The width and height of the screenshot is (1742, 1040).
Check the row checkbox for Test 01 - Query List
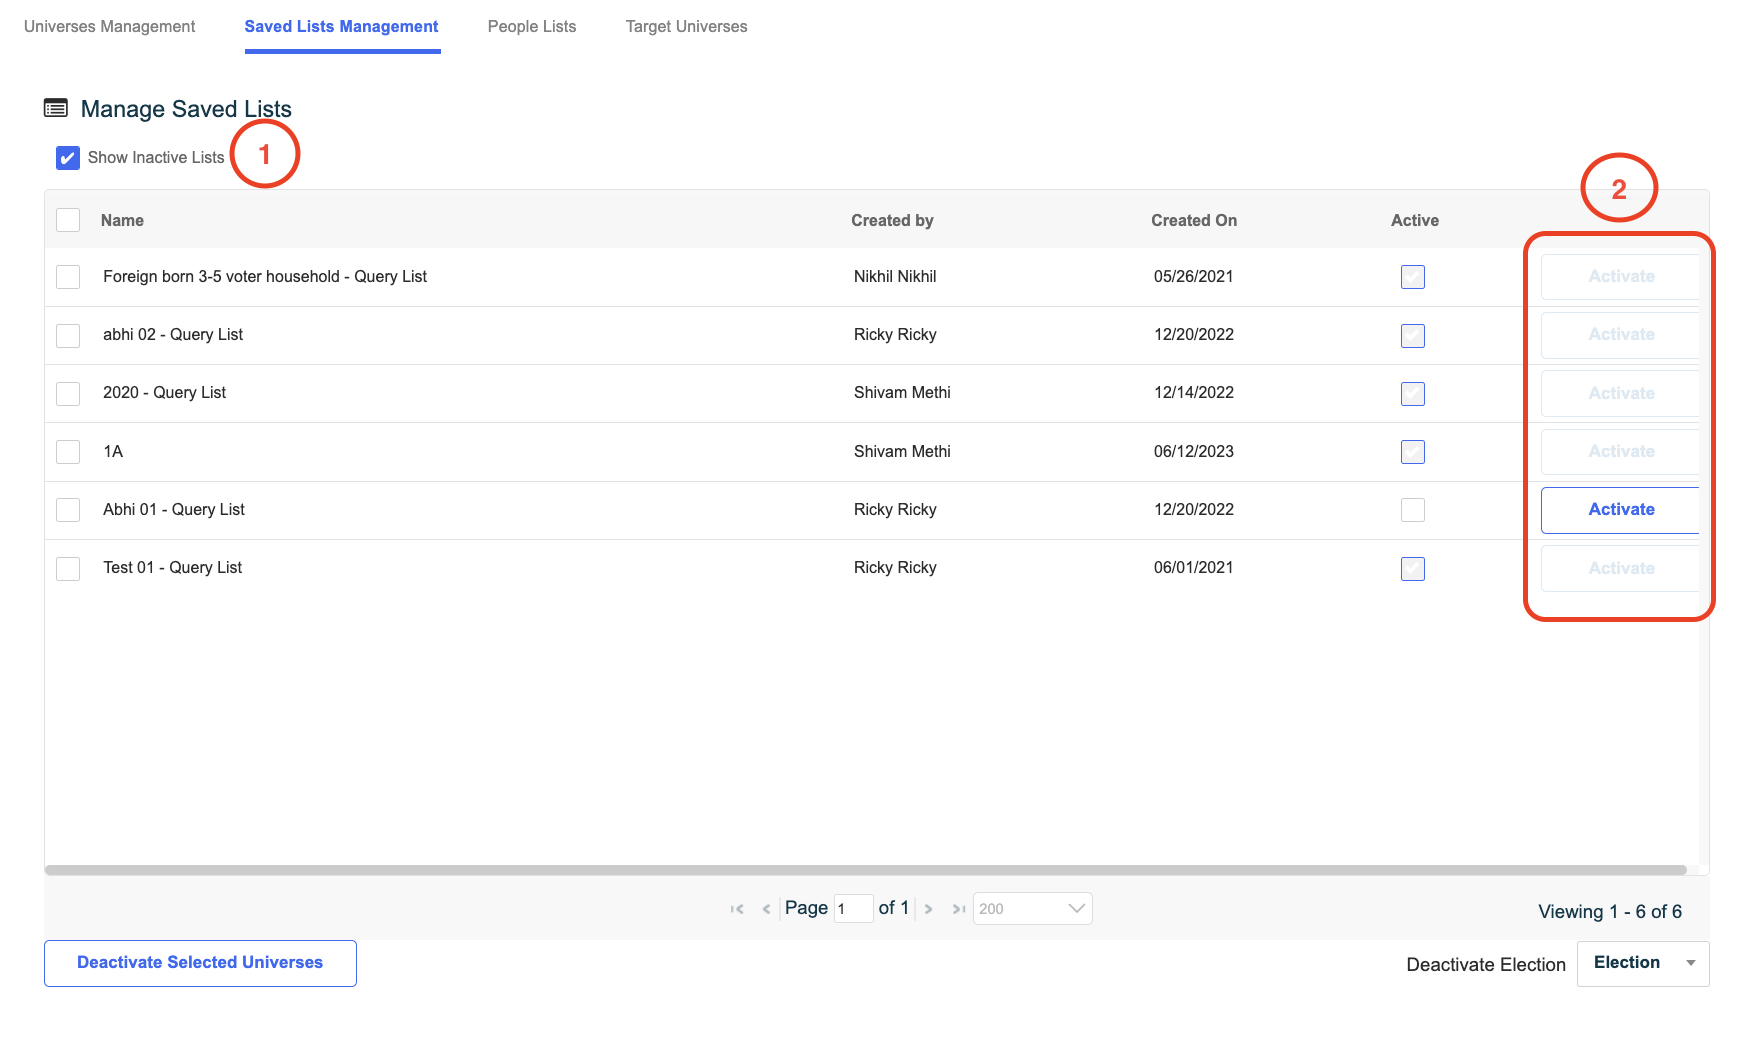pos(68,568)
